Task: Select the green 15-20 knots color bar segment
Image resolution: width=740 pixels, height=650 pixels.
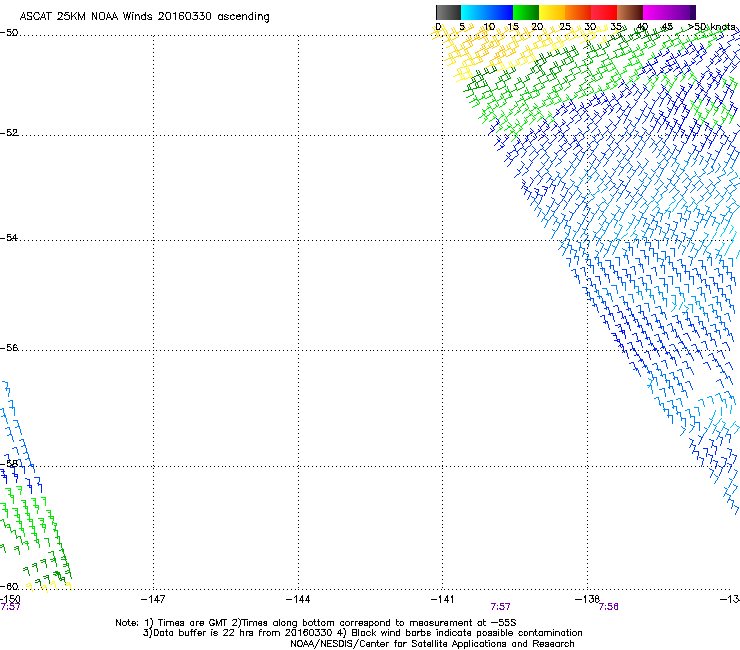Action: coord(526,12)
